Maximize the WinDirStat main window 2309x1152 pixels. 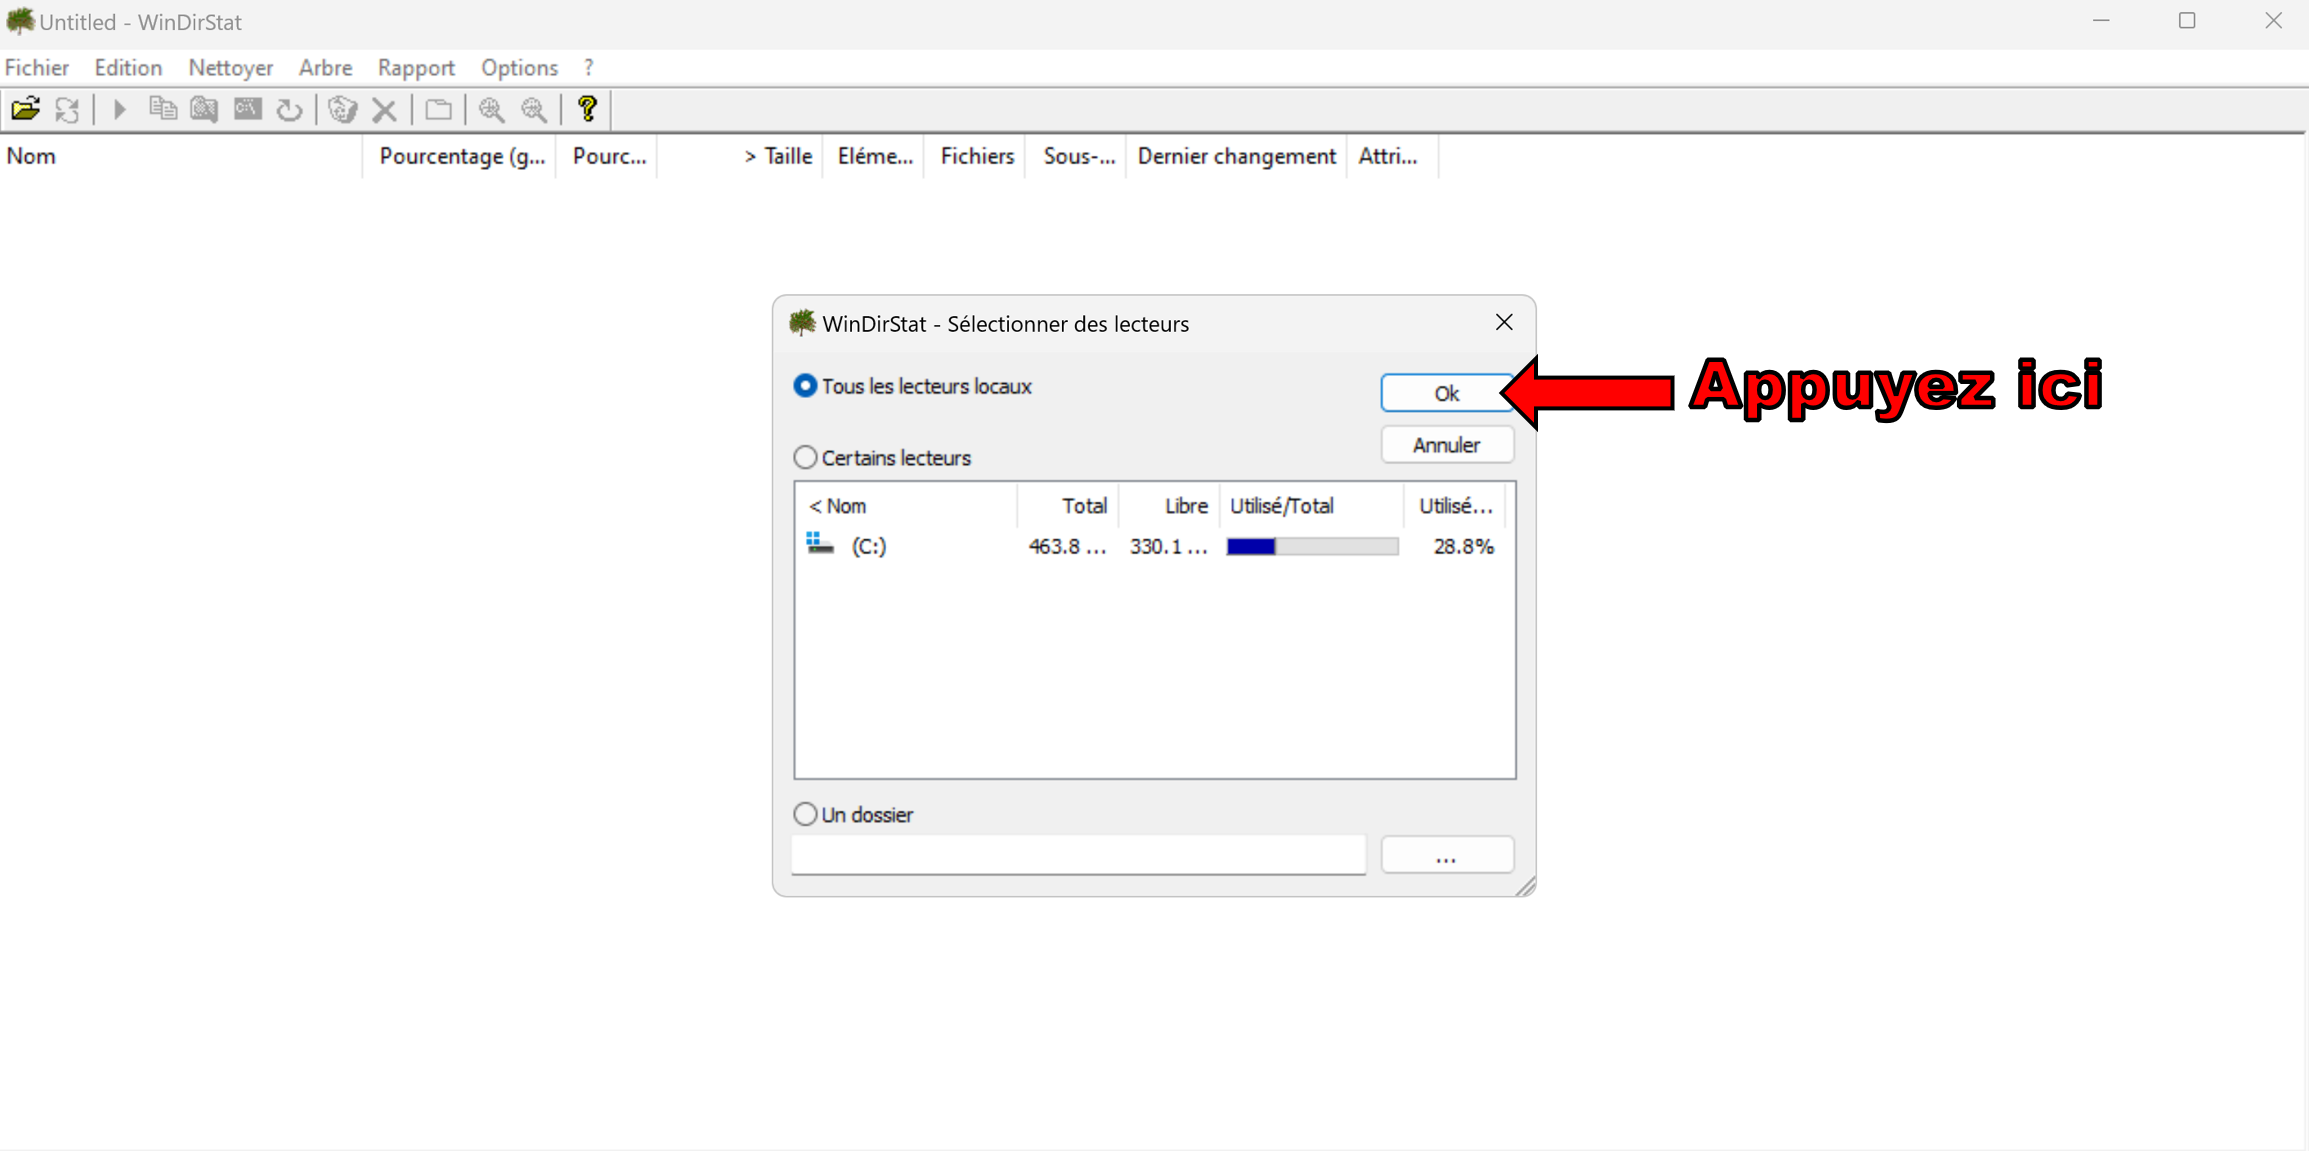click(x=2187, y=21)
